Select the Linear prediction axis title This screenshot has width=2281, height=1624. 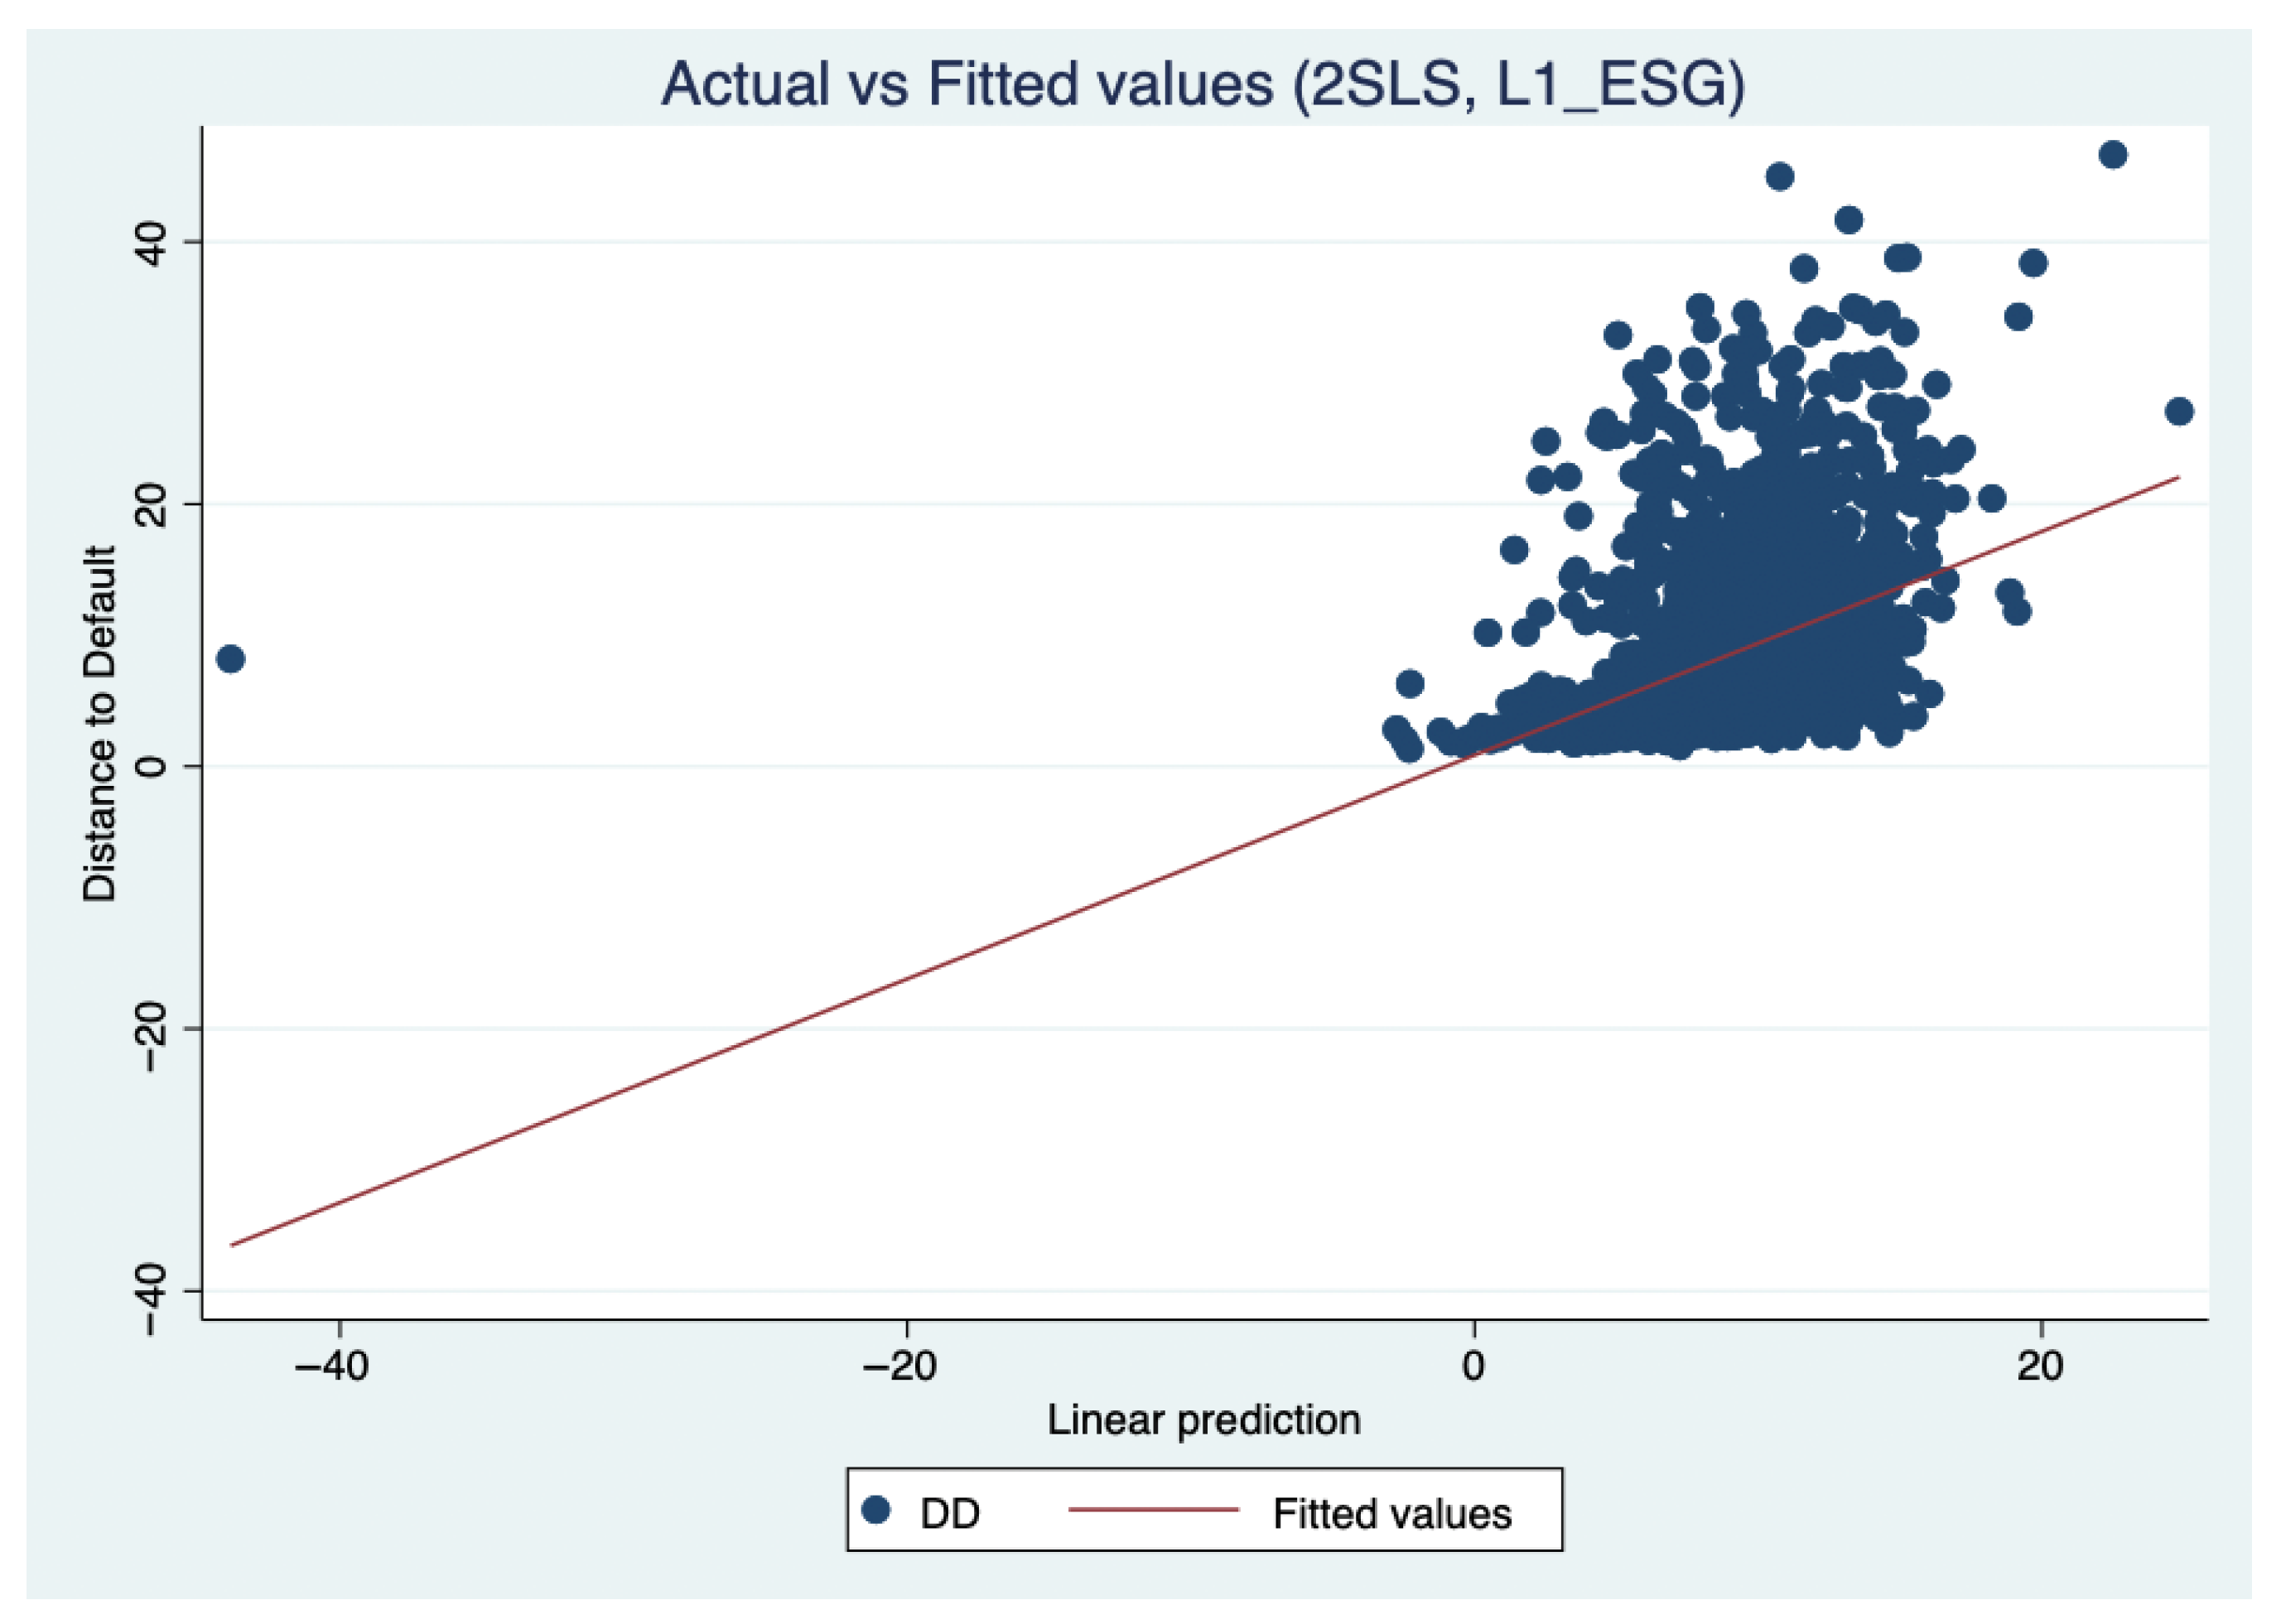tap(1204, 1420)
